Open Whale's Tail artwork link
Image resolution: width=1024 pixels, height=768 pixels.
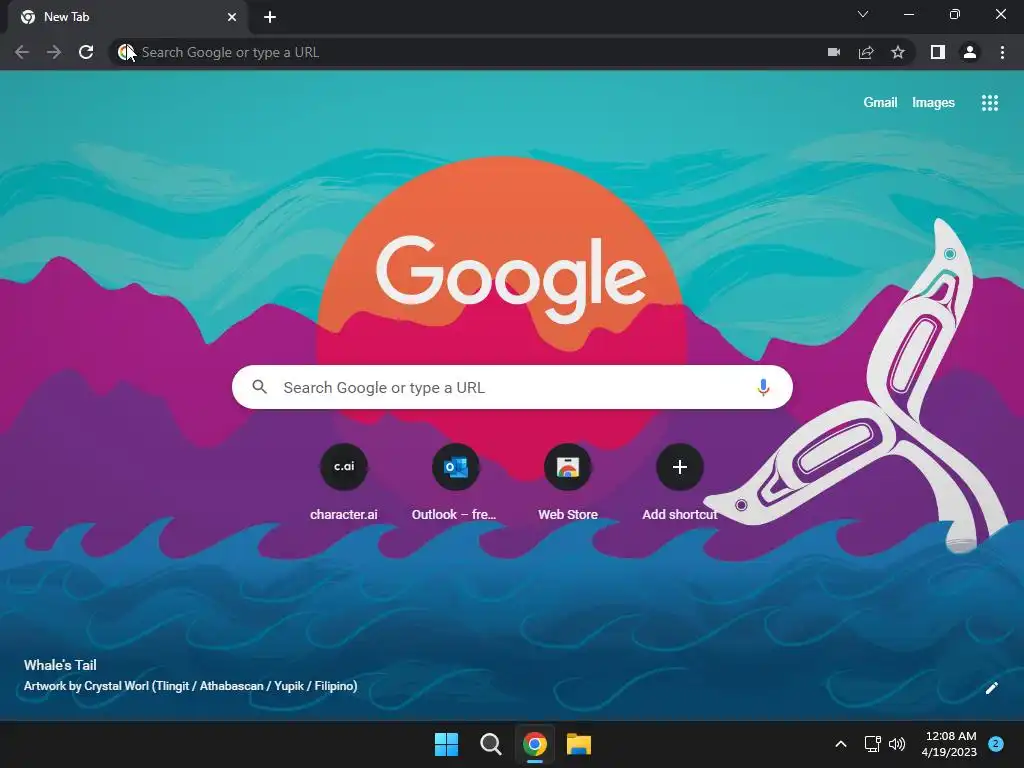[60, 665]
